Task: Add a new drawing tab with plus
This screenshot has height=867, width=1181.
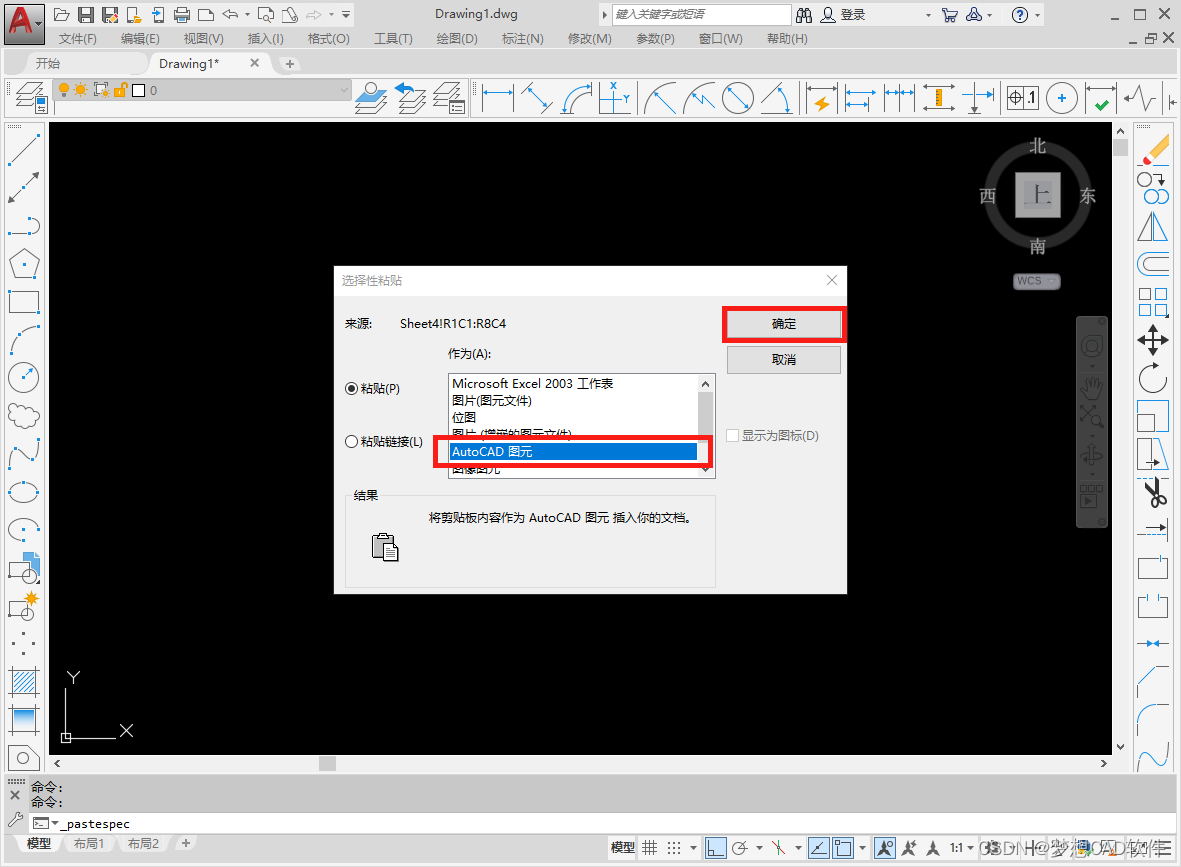Action: 290,64
